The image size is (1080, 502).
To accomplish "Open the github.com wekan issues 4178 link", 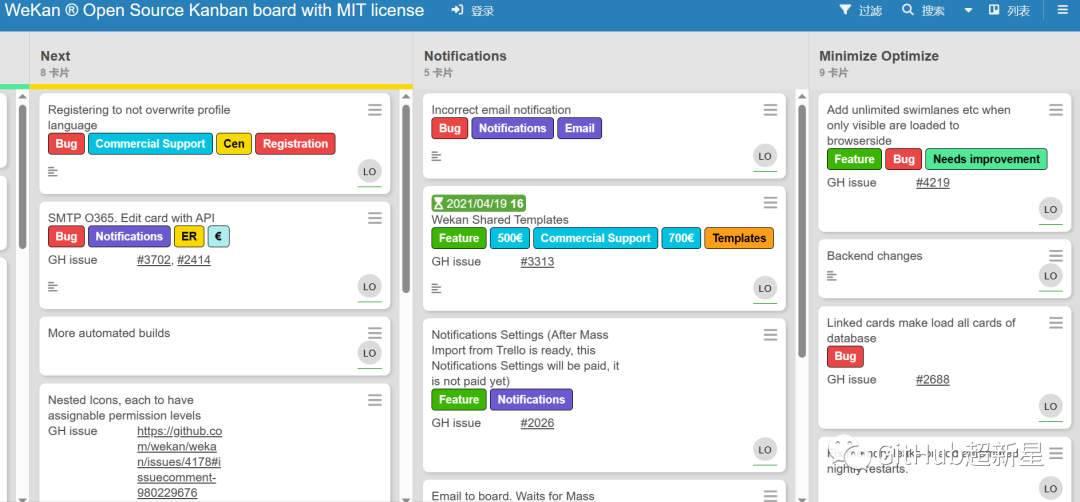I will pos(179,462).
